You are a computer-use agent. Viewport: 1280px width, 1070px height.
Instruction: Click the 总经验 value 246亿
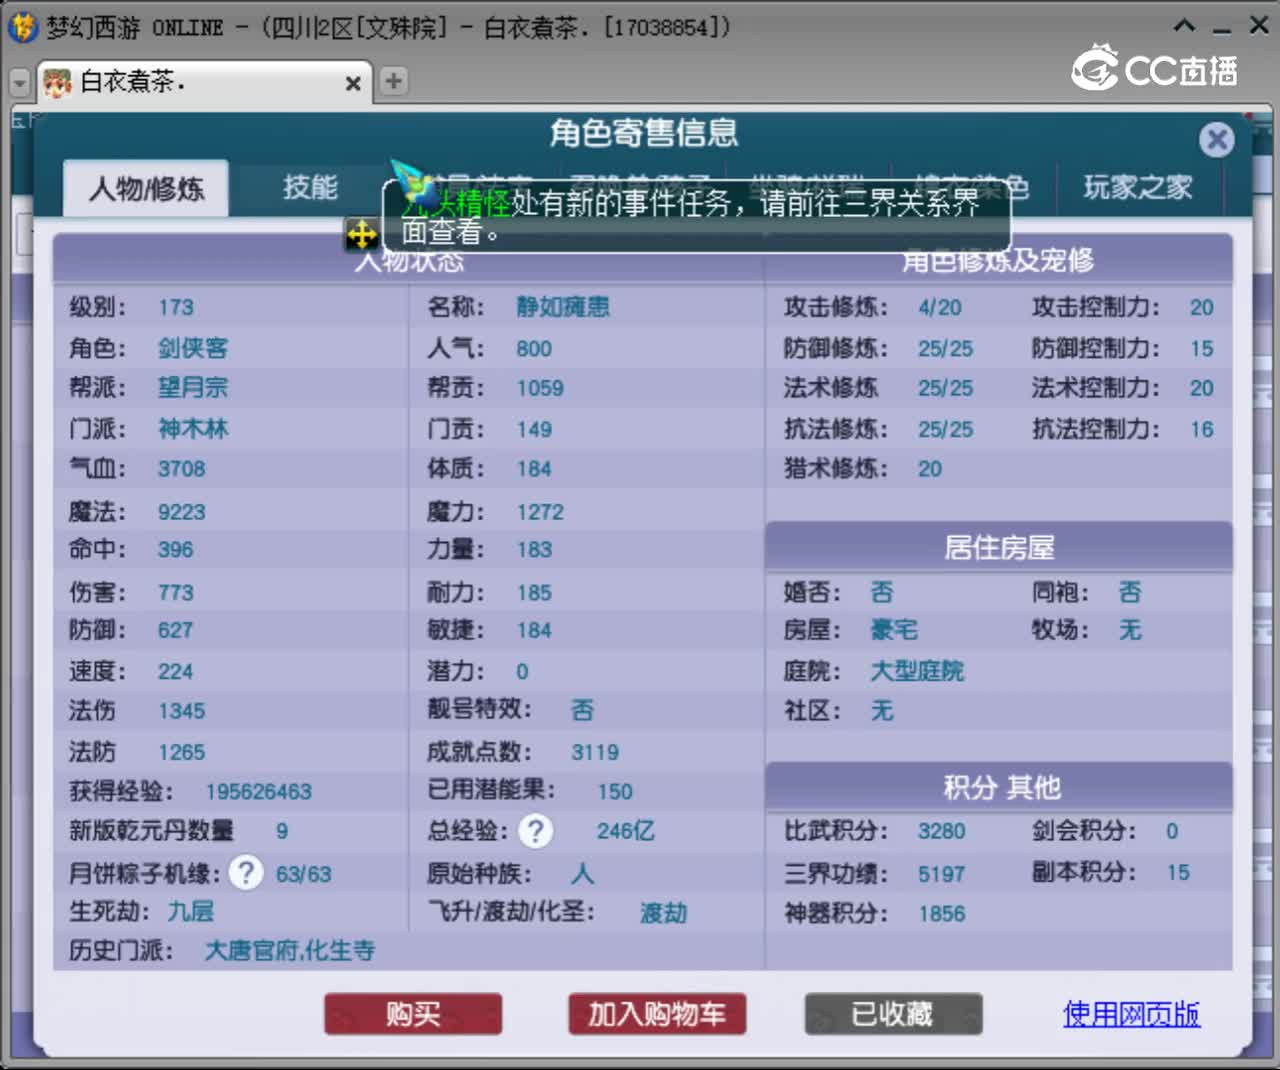click(x=626, y=831)
